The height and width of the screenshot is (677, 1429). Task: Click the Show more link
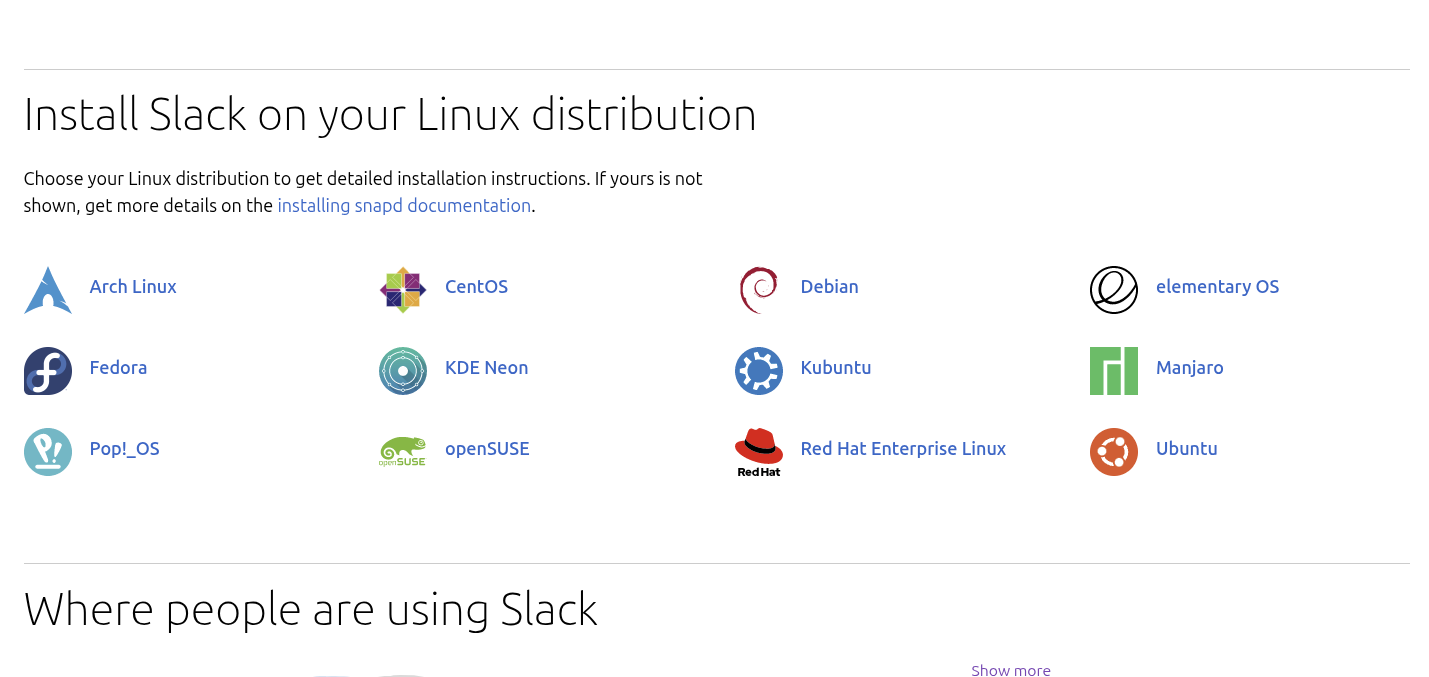tap(1011, 670)
